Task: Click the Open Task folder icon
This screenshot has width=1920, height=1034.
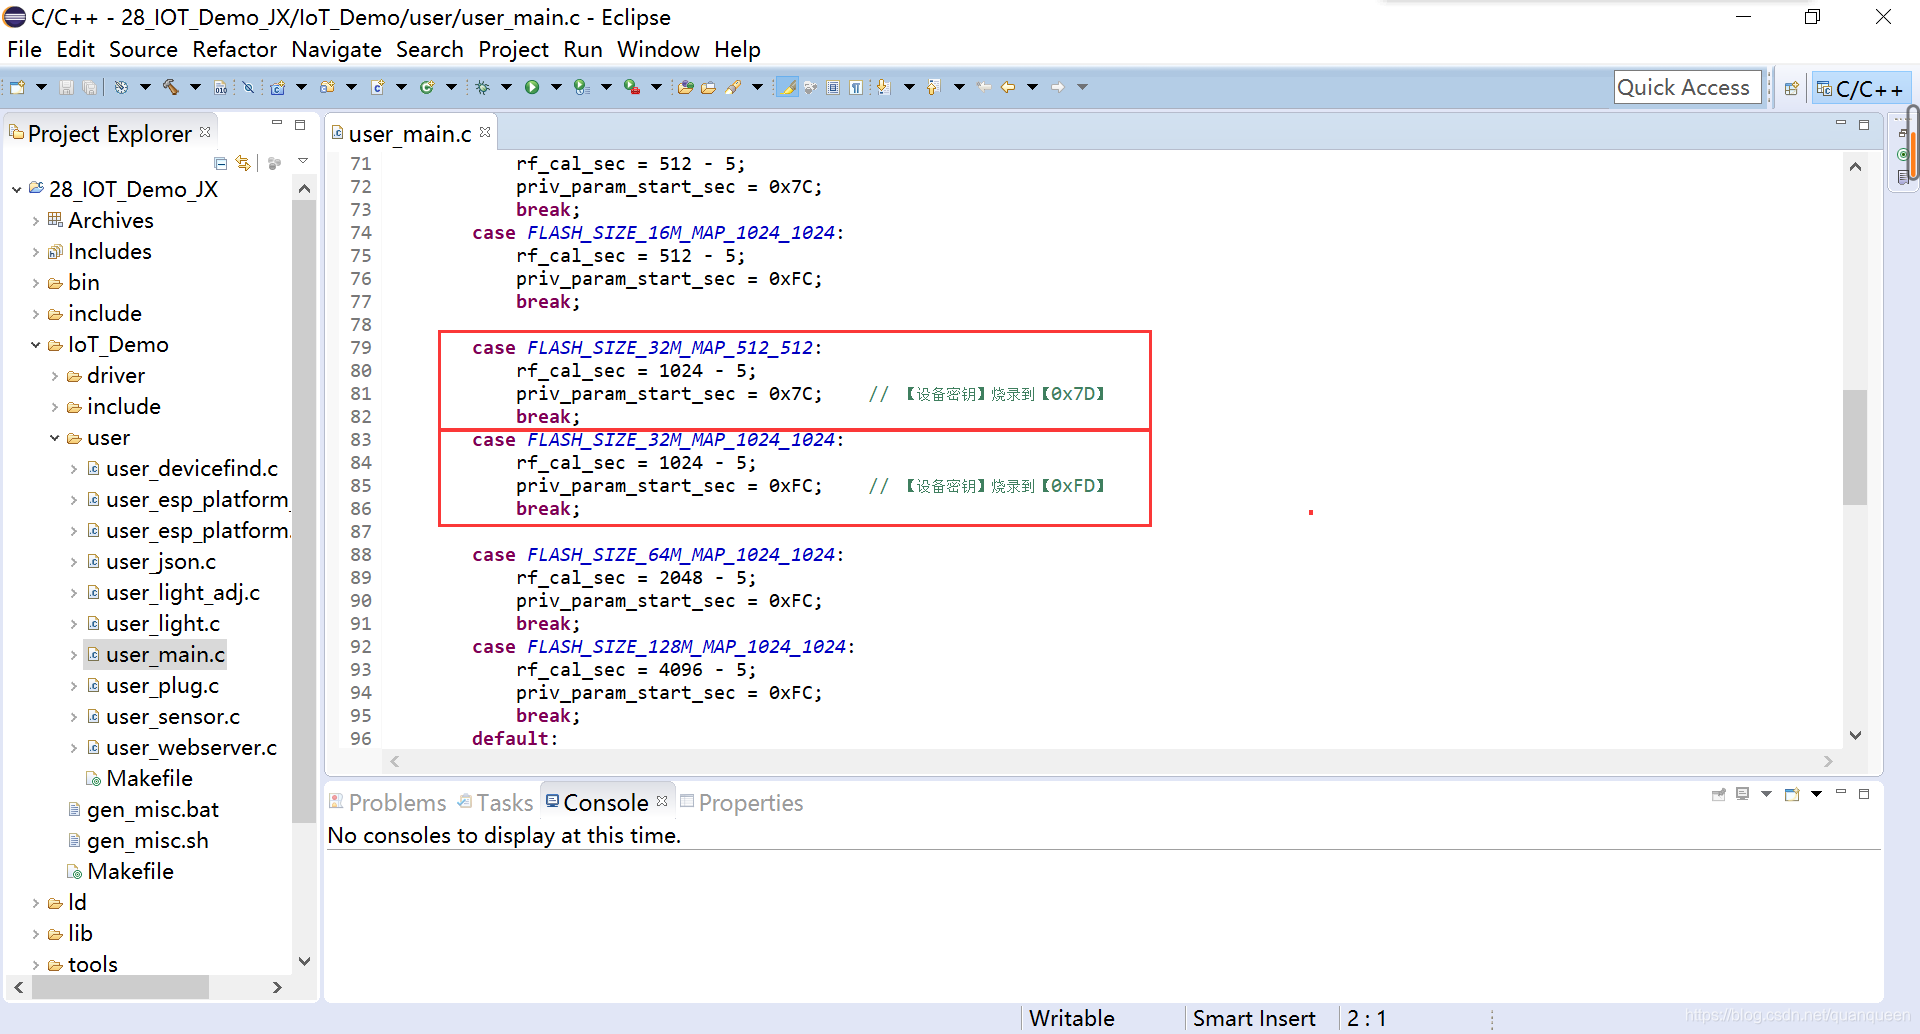Action: tap(708, 88)
